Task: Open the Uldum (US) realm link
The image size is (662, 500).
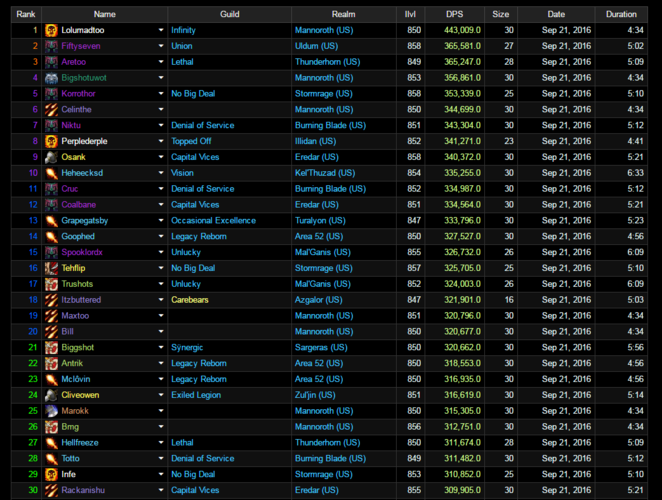Action: [316, 46]
